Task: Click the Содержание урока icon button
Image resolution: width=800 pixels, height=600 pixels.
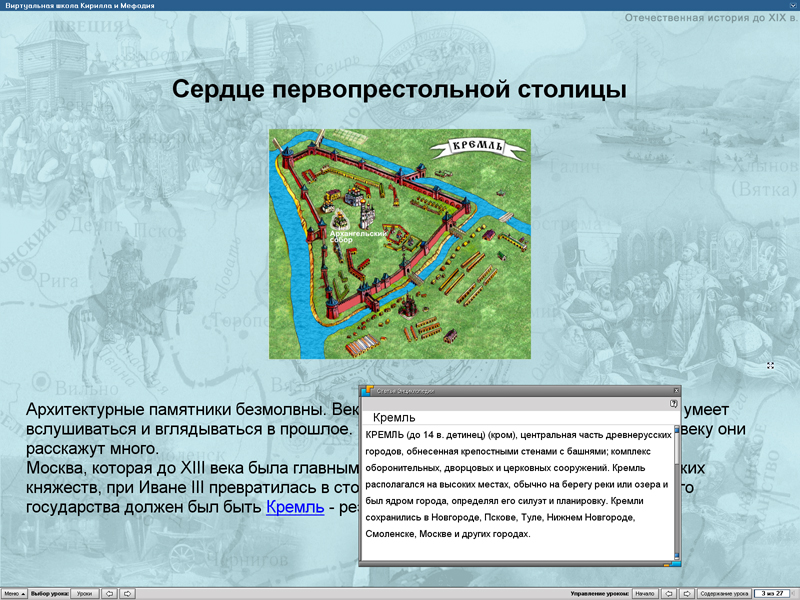Action: (x=725, y=592)
